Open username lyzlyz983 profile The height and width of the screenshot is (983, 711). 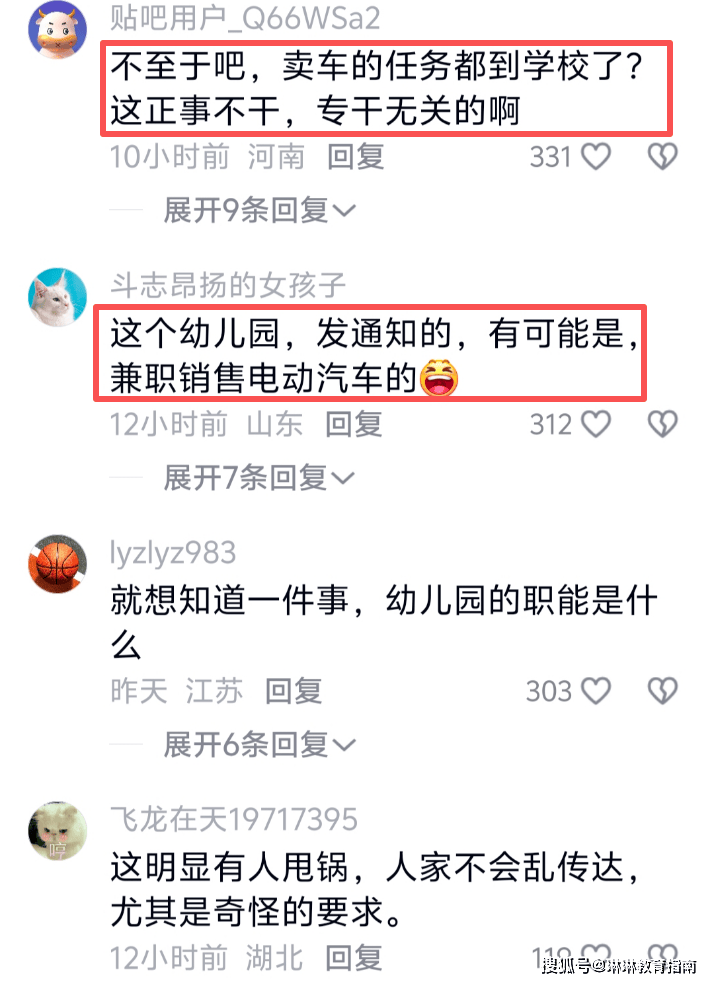click(x=173, y=553)
